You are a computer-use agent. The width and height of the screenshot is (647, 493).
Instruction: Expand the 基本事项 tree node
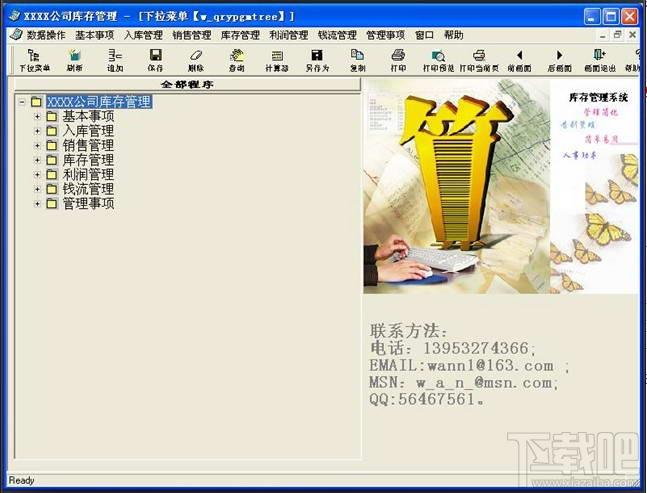coord(37,117)
